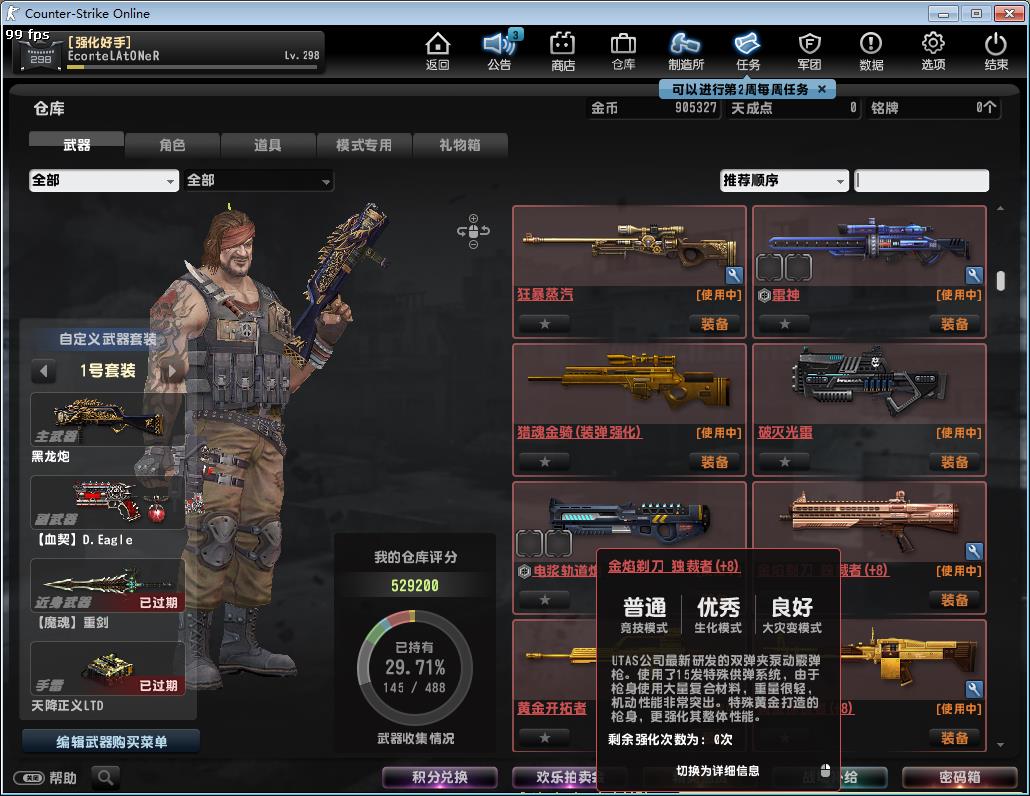Open the first 全部 category dropdown

(x=104, y=181)
